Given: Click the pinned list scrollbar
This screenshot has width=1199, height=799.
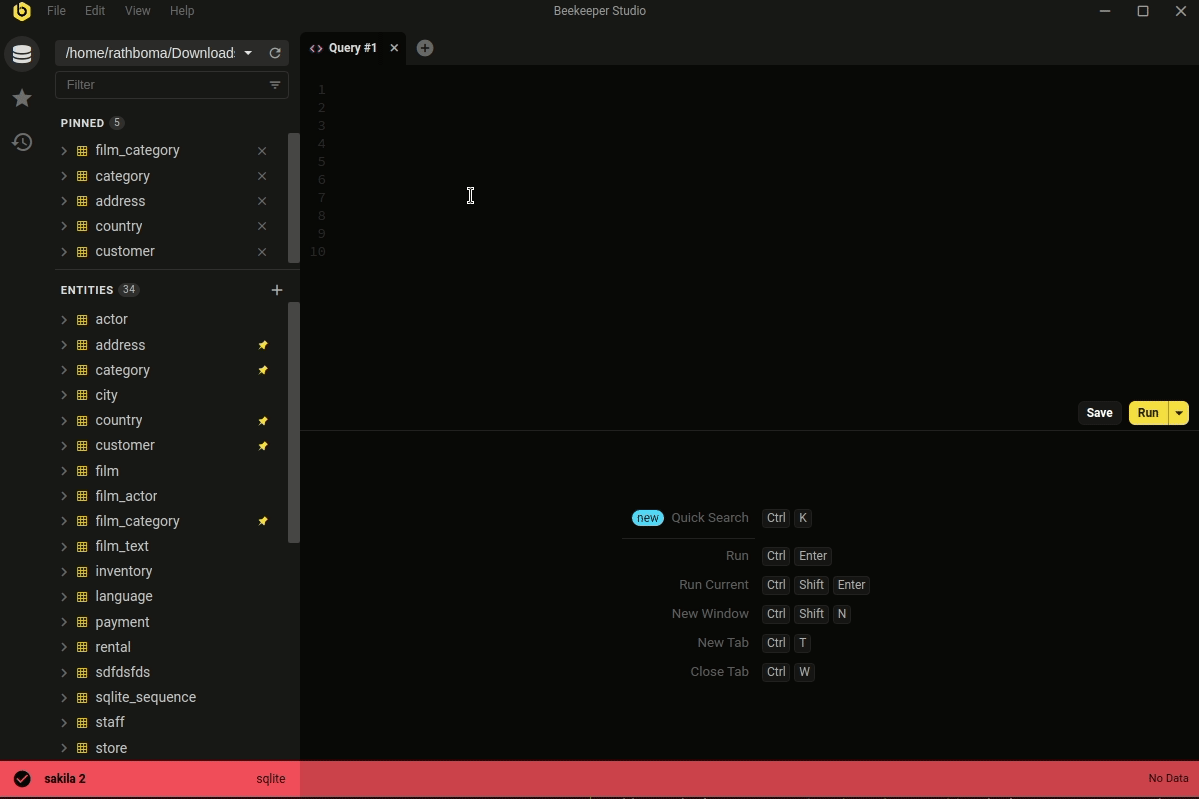Looking at the screenshot, I should [x=294, y=198].
